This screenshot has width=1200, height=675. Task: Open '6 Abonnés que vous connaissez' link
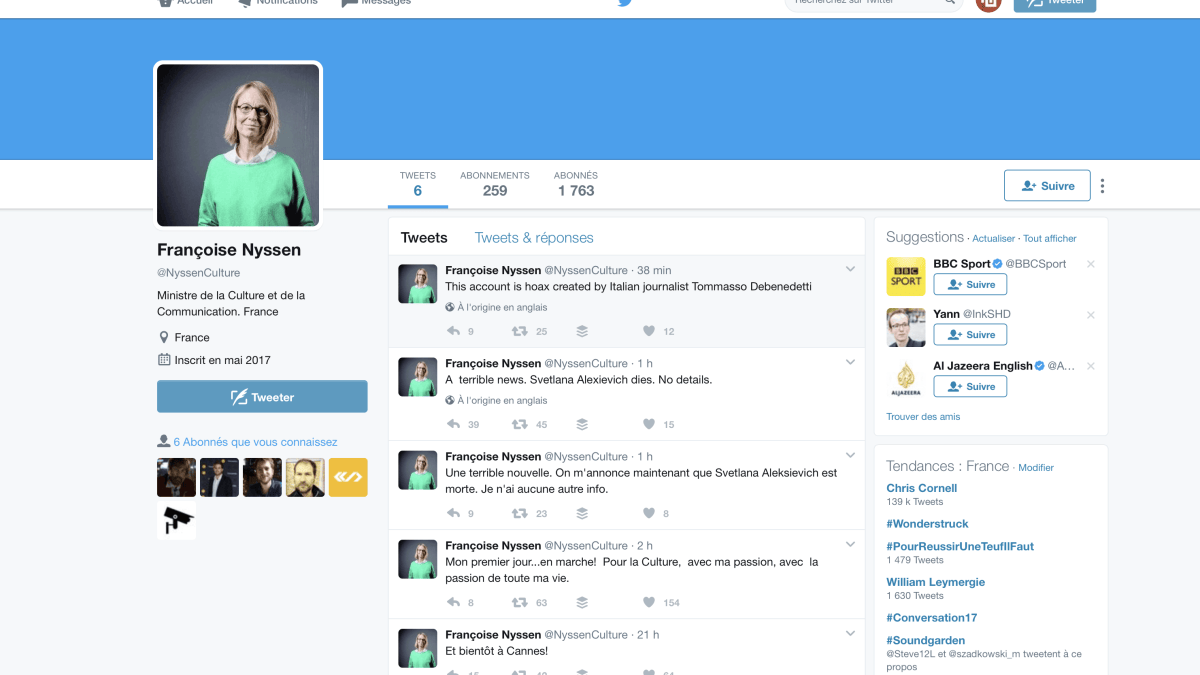[x=255, y=442]
